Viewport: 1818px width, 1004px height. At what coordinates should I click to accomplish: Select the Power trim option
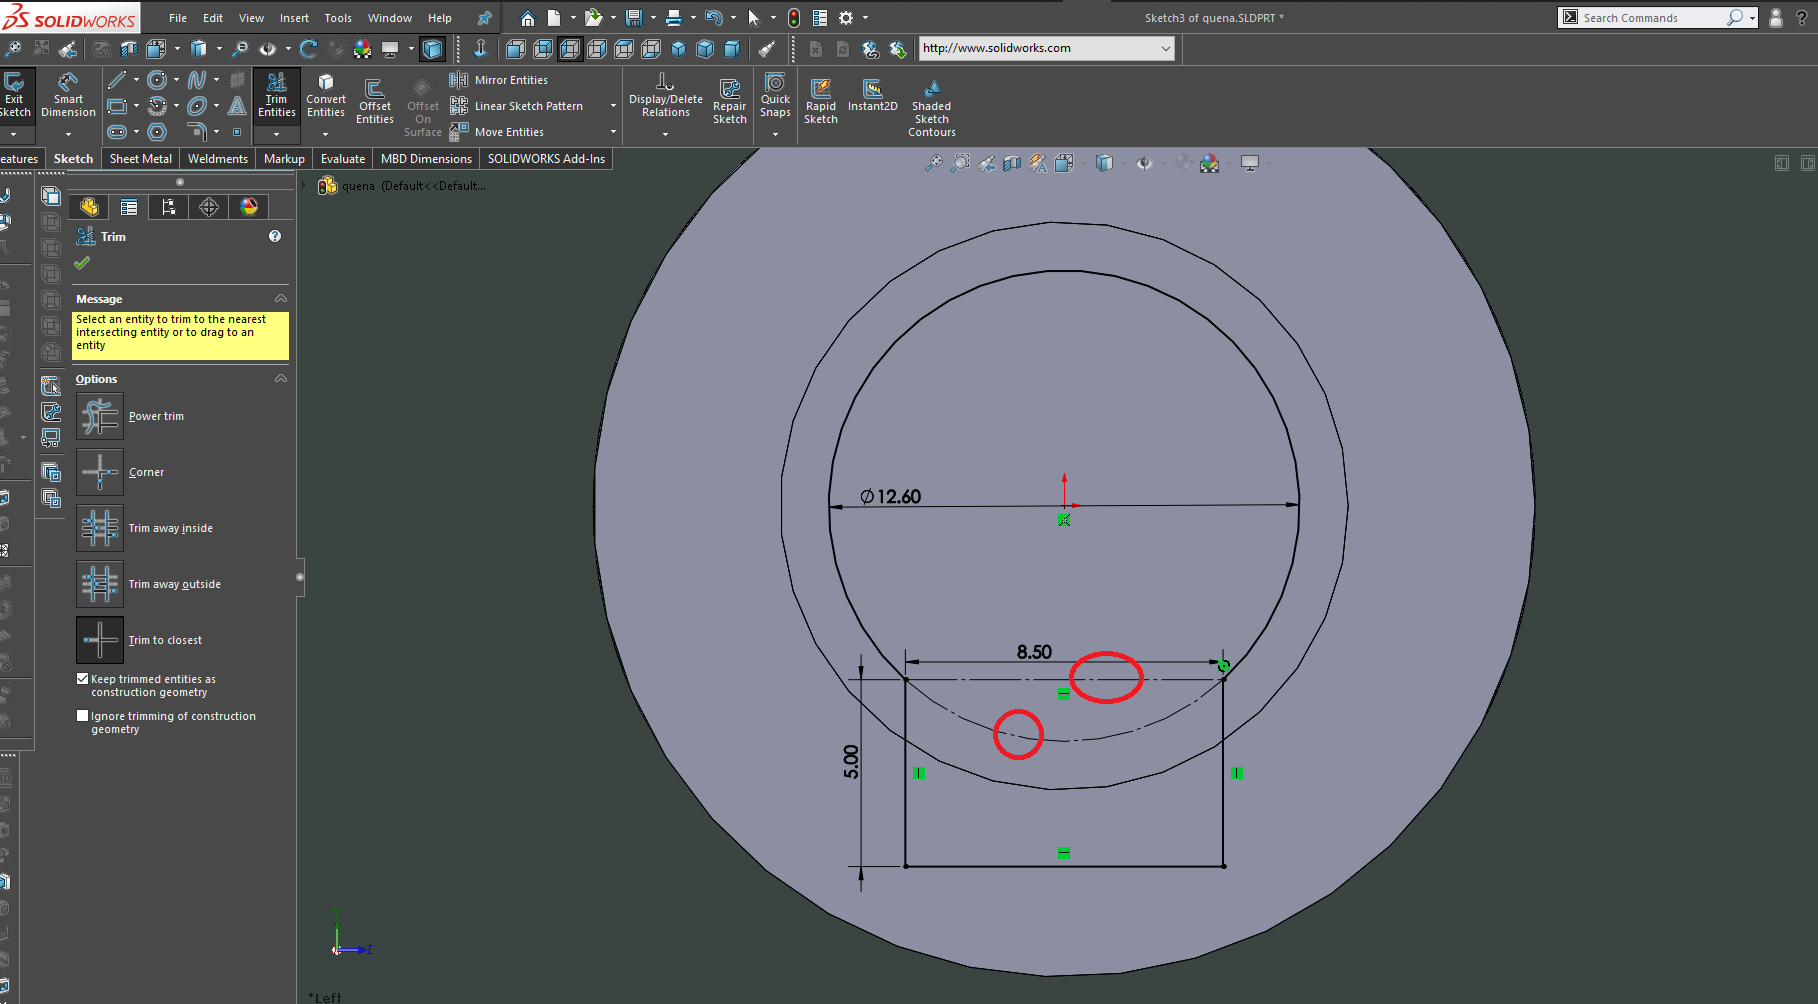tap(100, 416)
